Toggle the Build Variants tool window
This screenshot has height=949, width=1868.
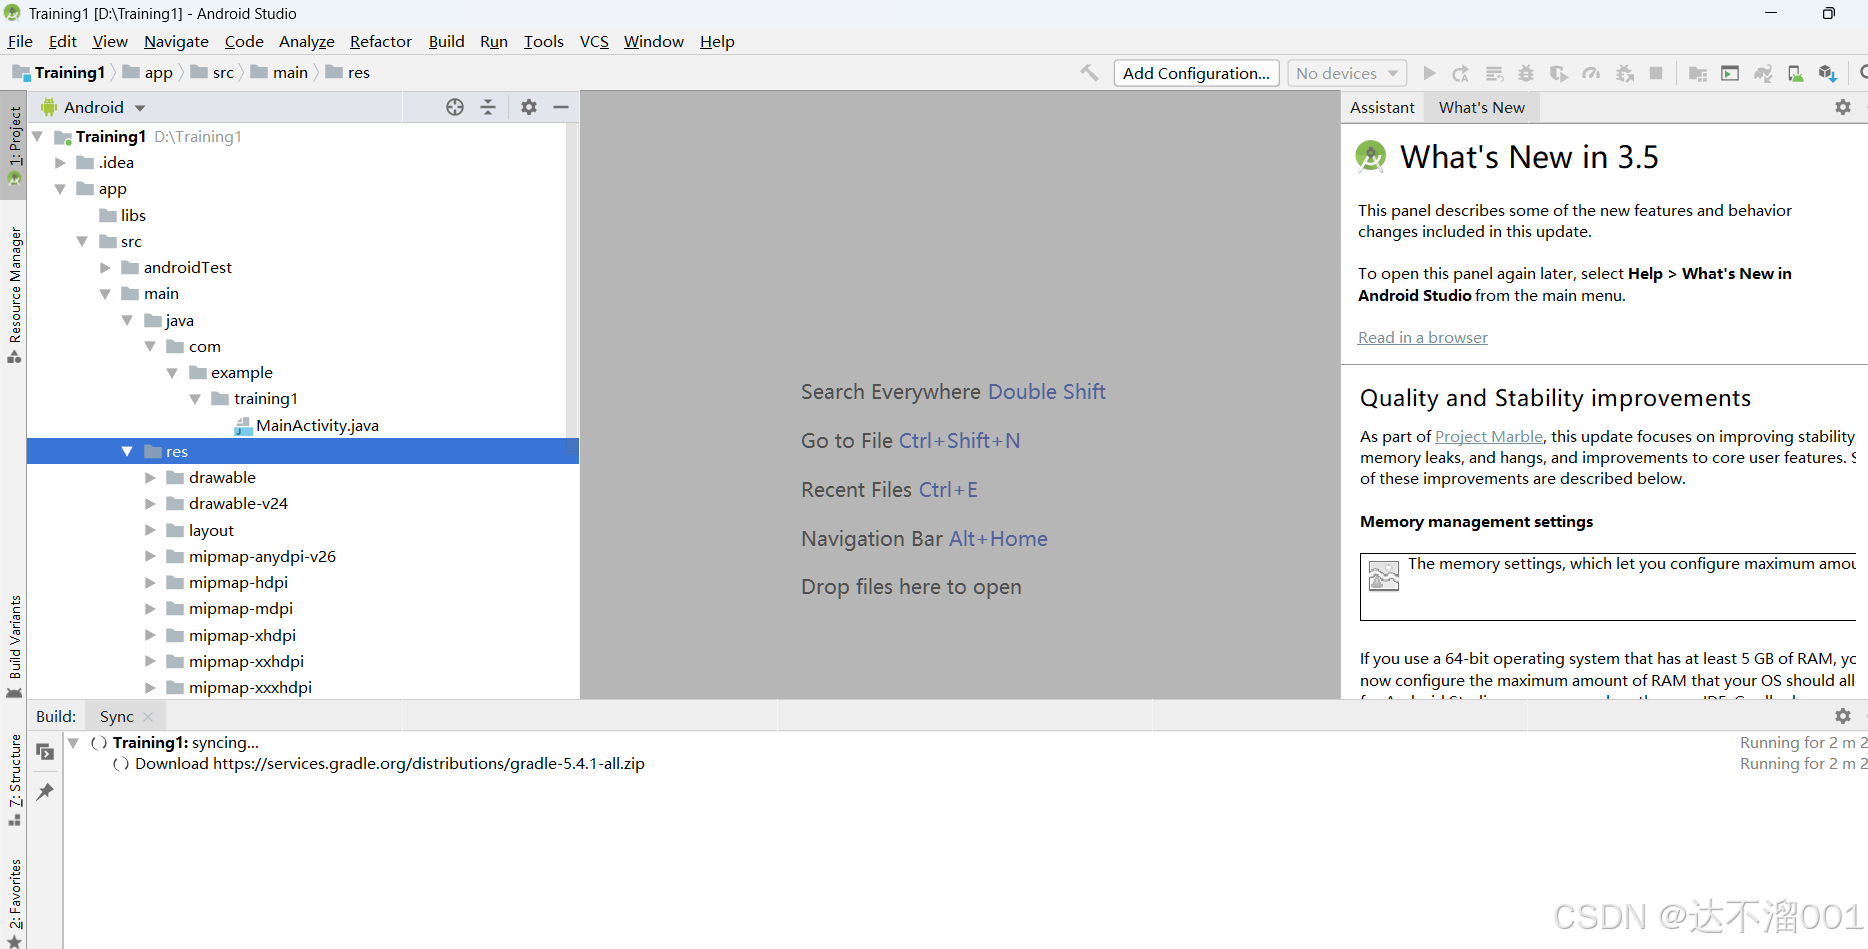point(14,646)
